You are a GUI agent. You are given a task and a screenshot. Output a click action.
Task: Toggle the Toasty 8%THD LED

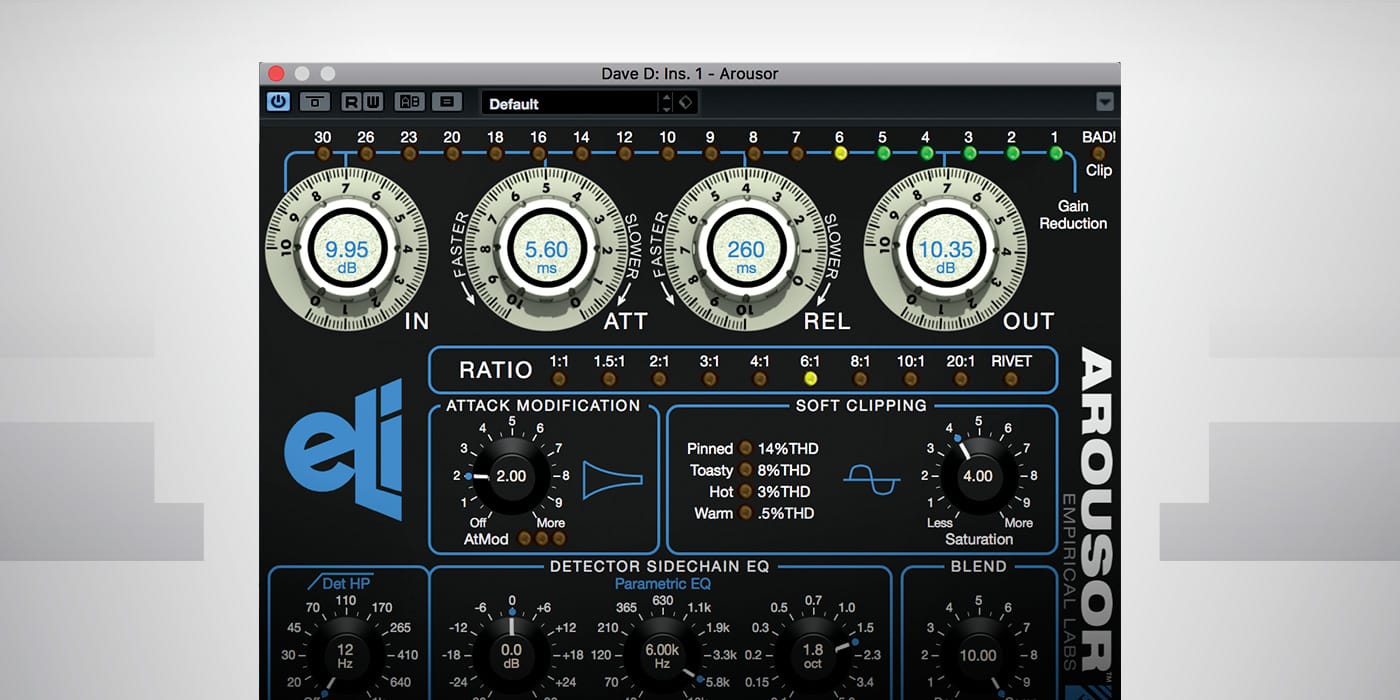tap(745, 470)
